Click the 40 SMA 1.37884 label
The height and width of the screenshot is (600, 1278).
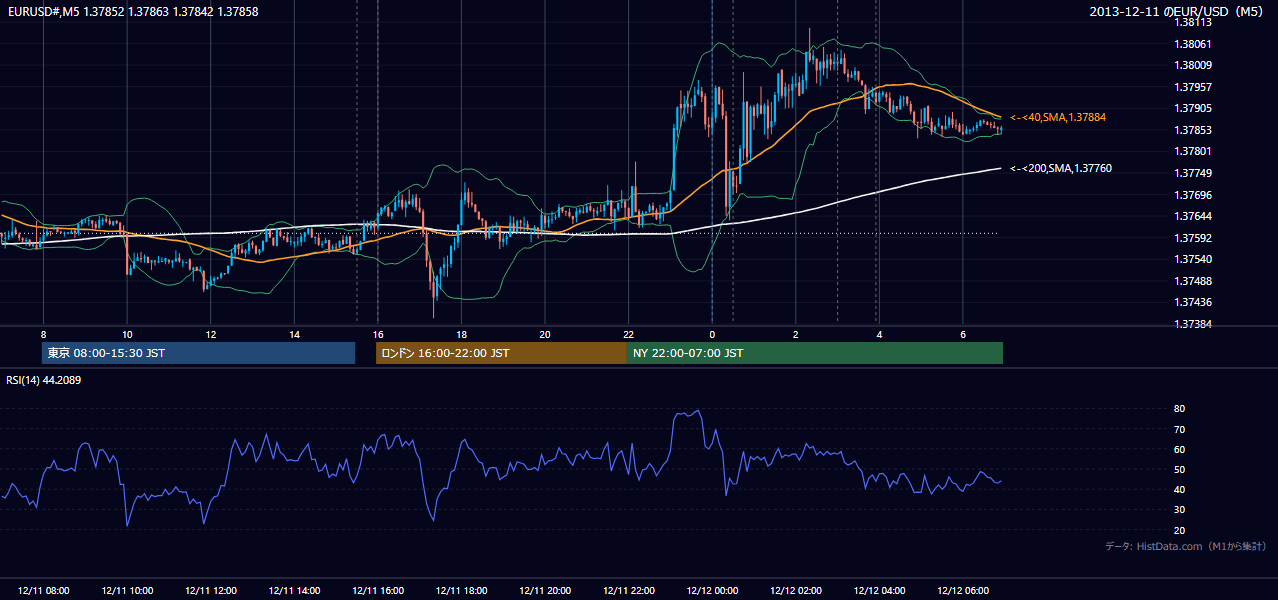pos(1058,118)
